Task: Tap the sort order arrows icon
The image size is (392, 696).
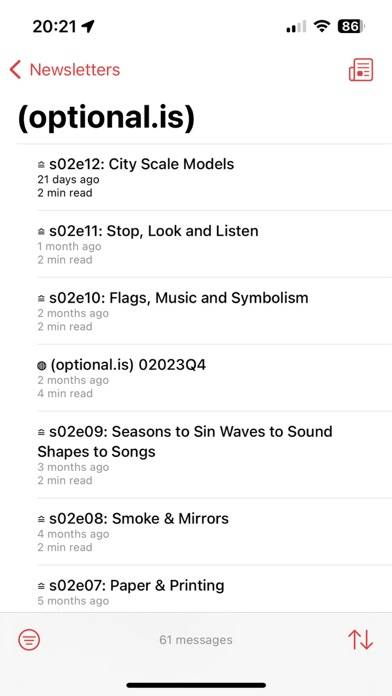Action: [360, 640]
